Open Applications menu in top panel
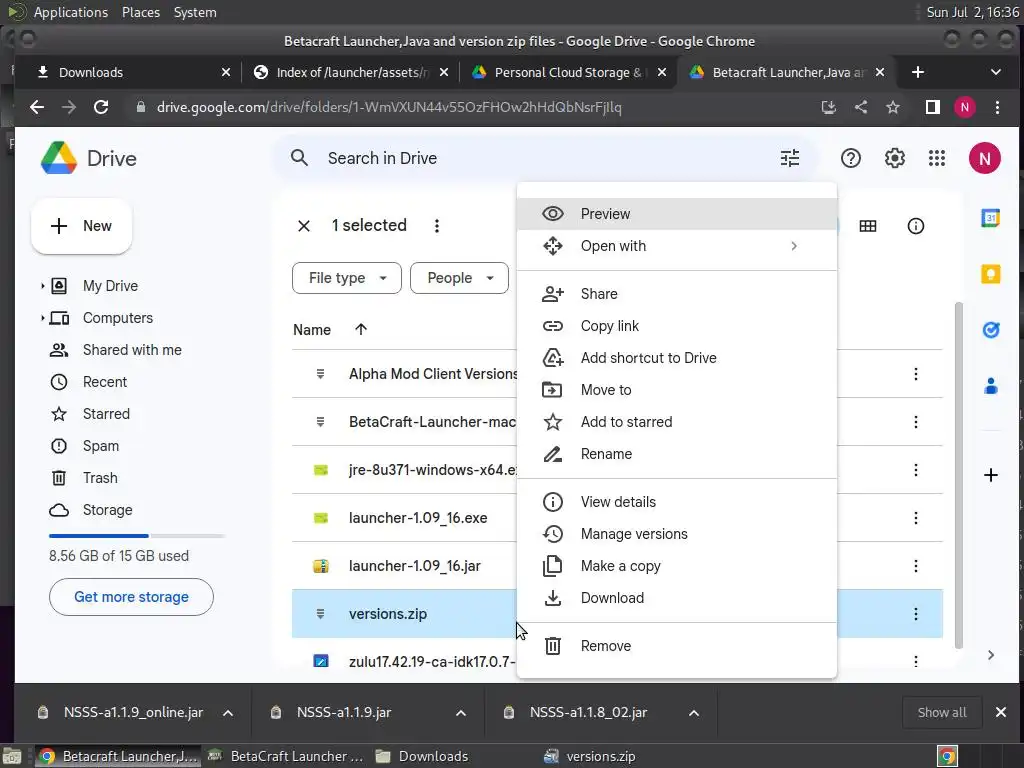This screenshot has width=1024, height=768. pyautogui.click(x=71, y=12)
